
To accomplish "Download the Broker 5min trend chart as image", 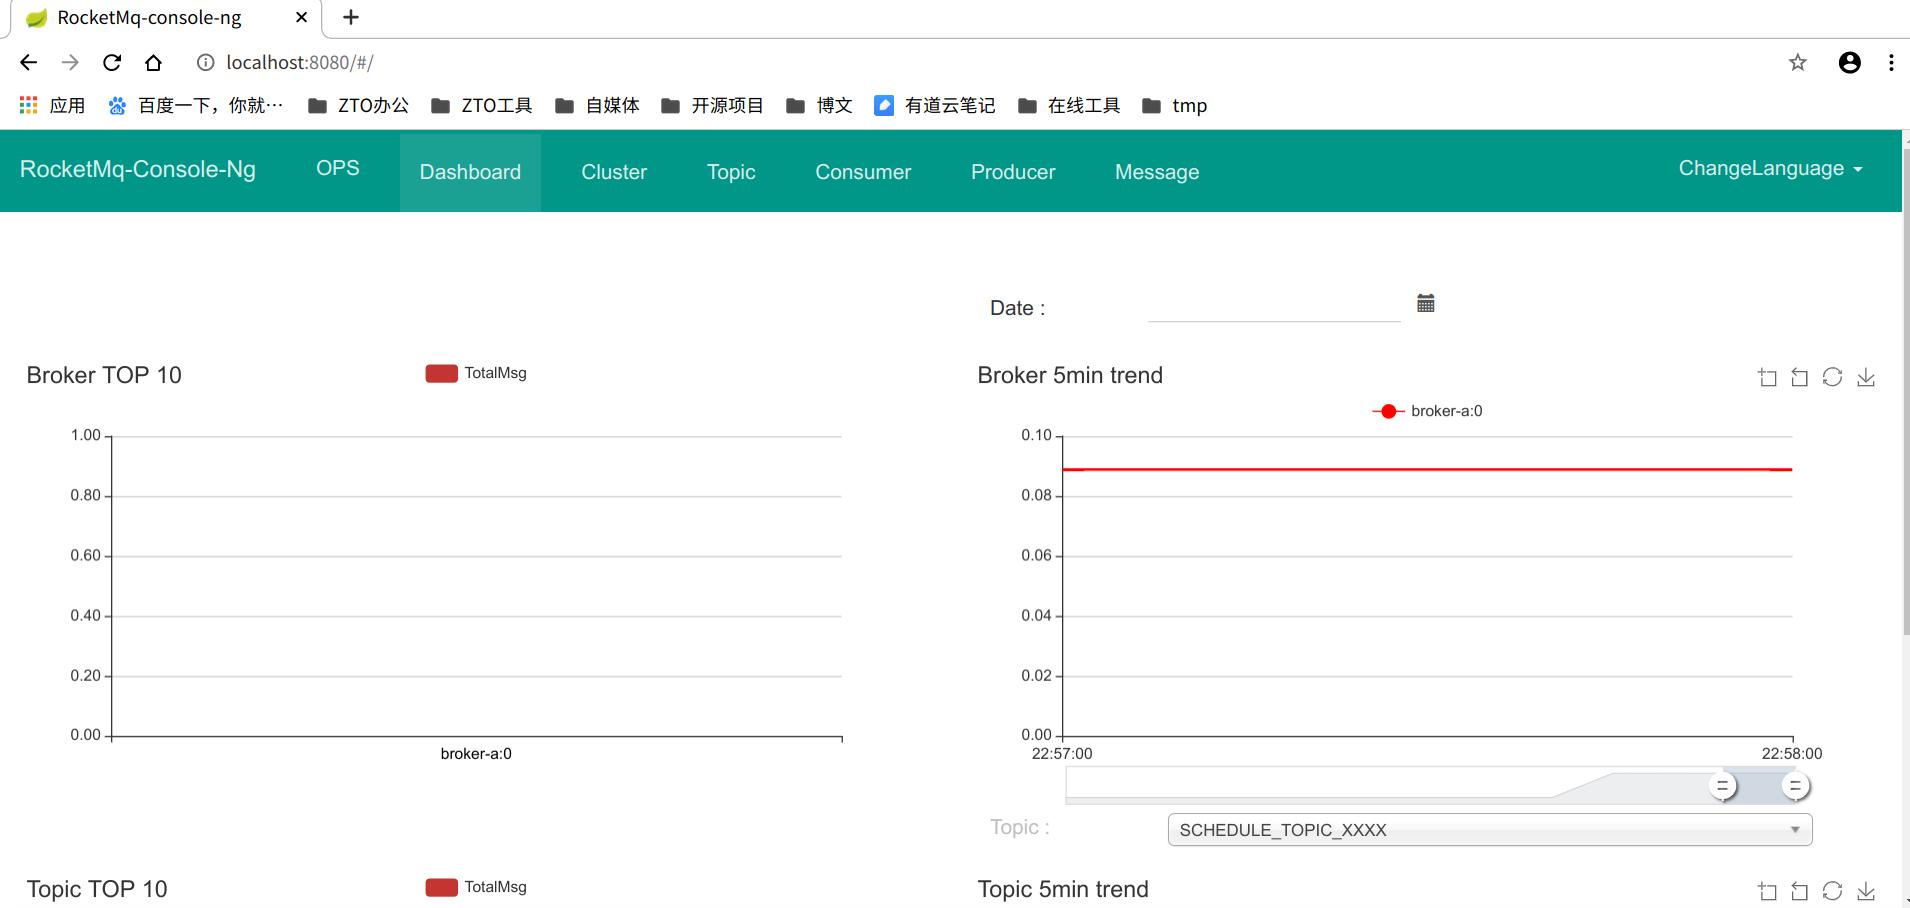I will (x=1866, y=376).
